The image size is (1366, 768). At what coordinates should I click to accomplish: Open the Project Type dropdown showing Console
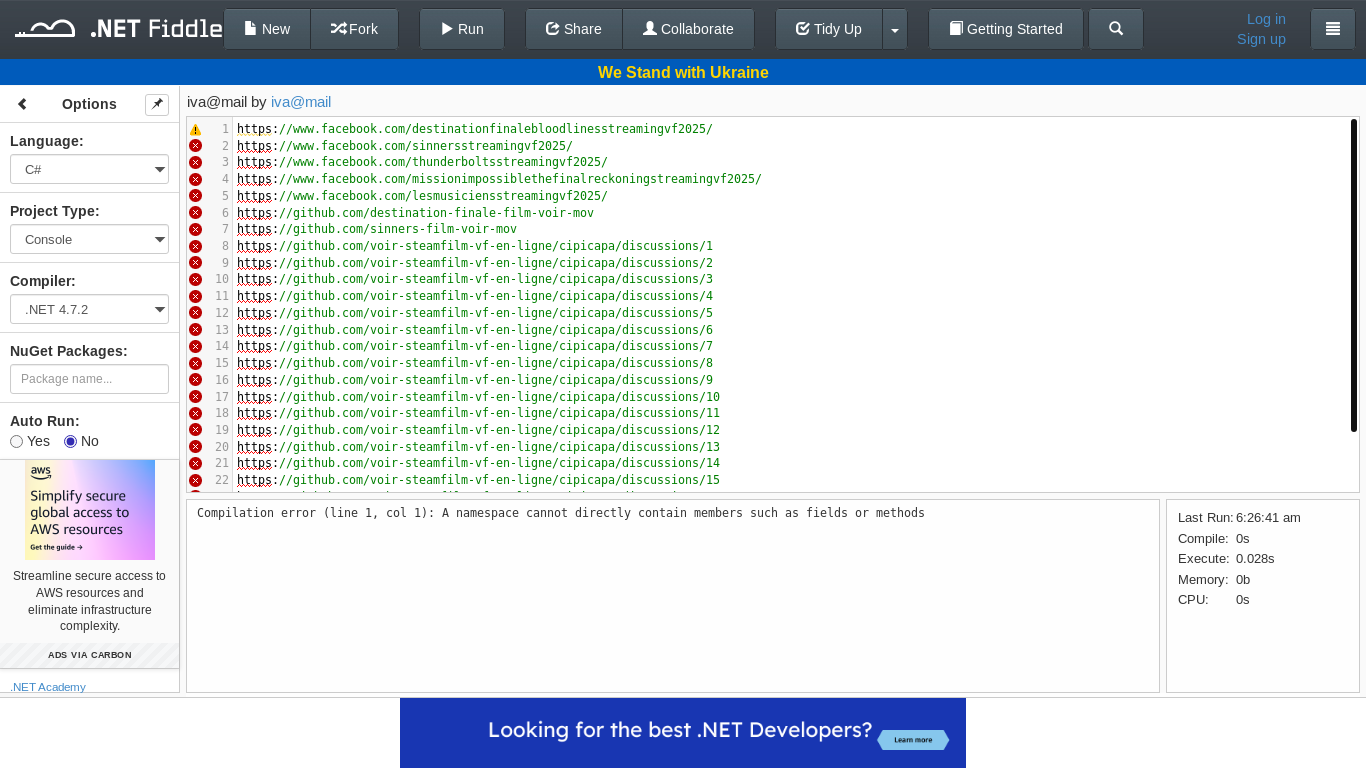pyautogui.click(x=89, y=240)
